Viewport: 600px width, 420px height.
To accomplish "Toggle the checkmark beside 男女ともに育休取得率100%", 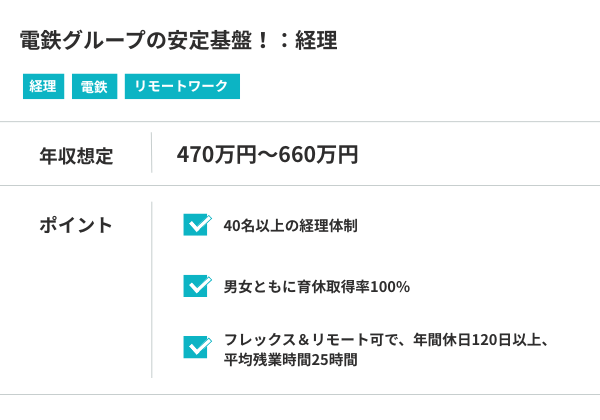I will [197, 286].
